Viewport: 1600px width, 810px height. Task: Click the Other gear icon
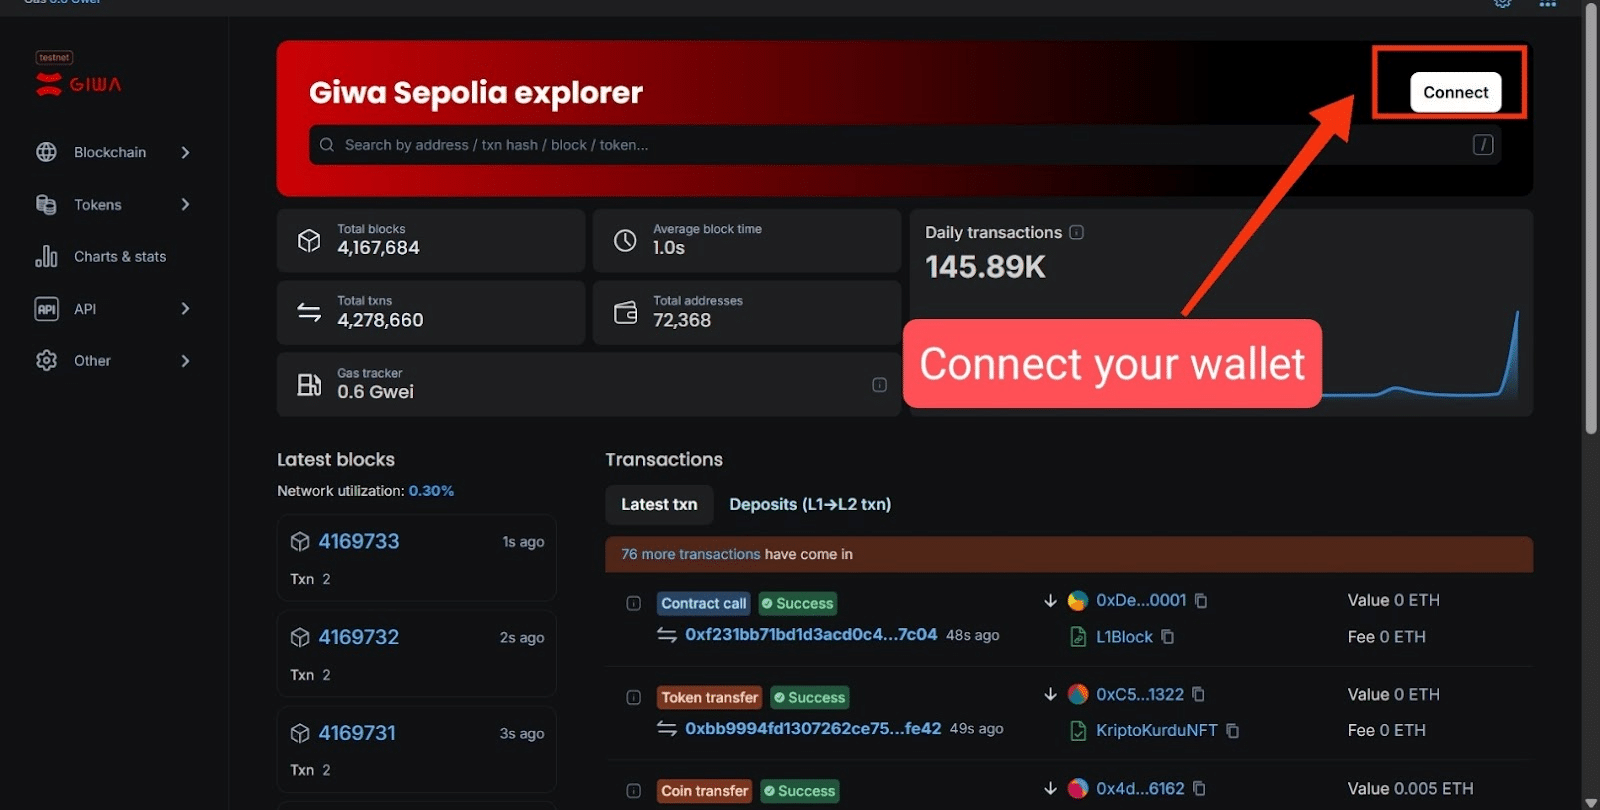tap(46, 360)
